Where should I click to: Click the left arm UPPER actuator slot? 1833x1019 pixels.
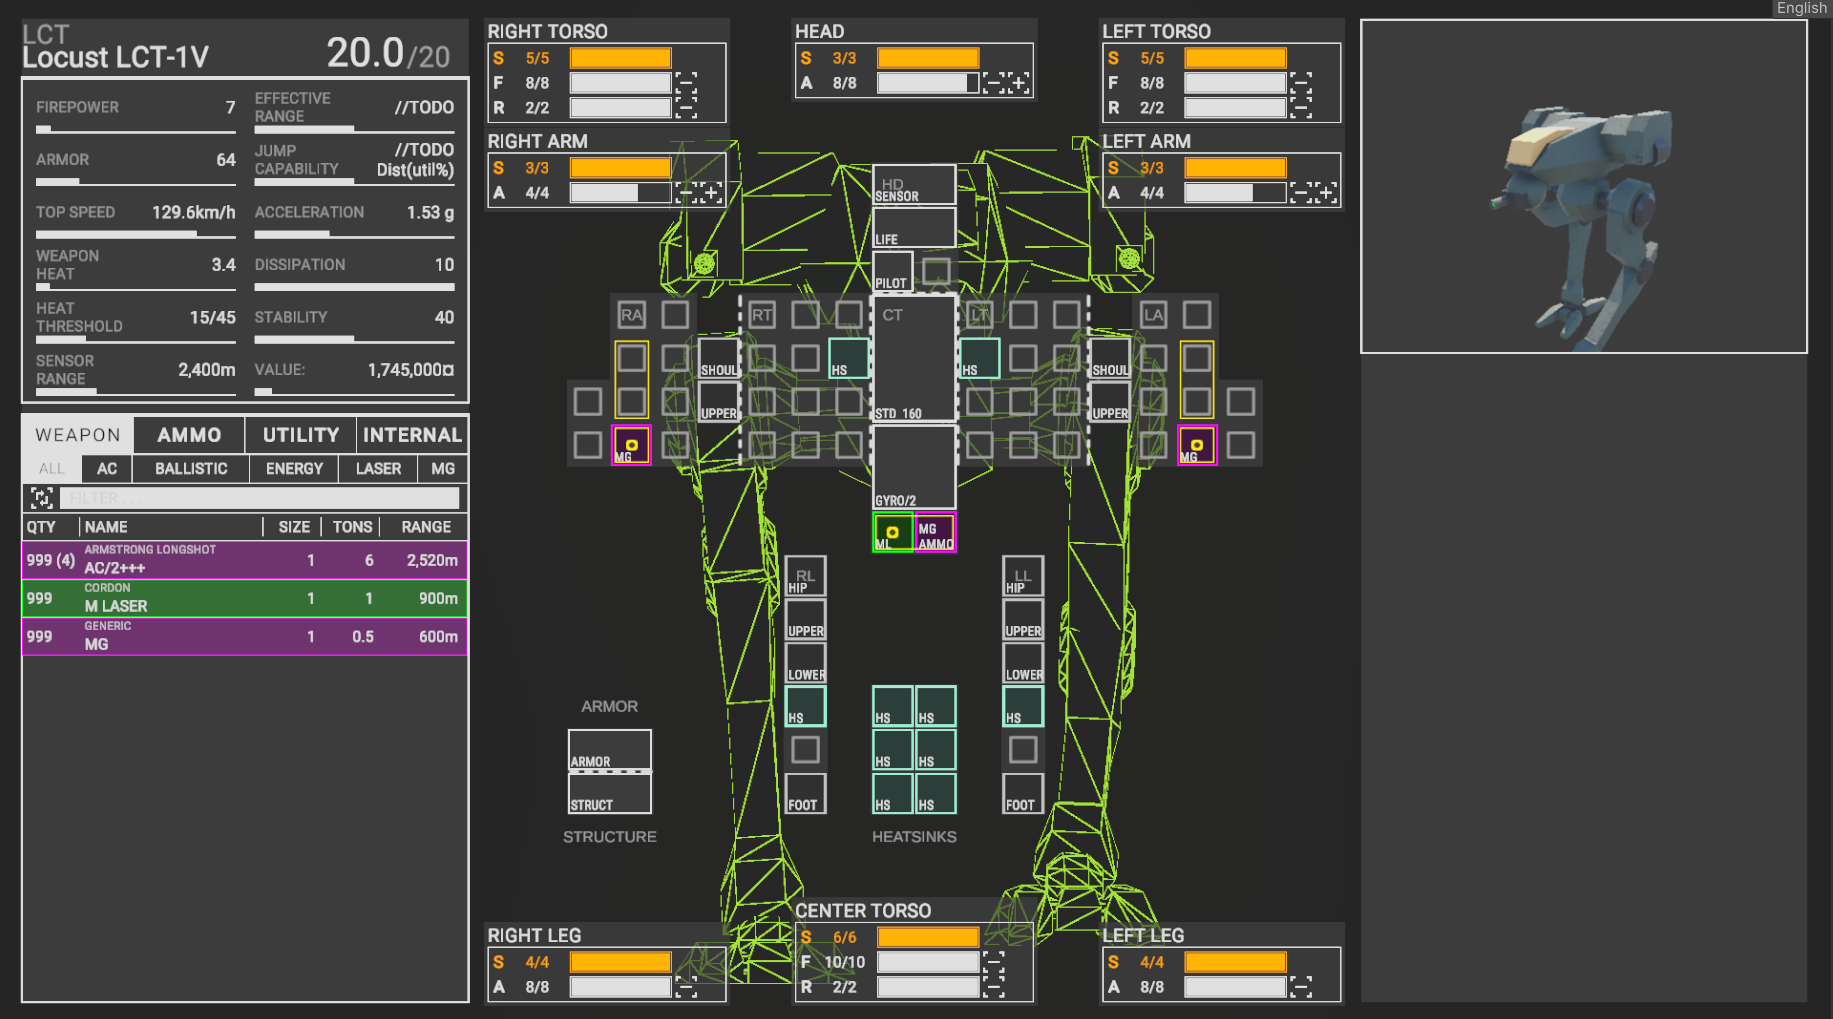(x=1110, y=402)
